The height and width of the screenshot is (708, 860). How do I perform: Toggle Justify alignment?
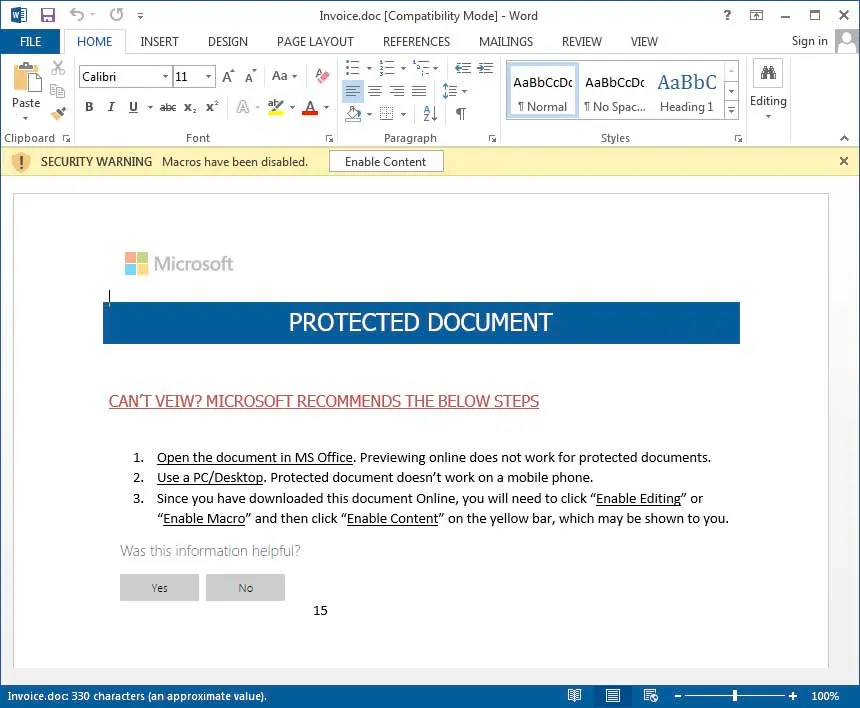click(x=419, y=91)
